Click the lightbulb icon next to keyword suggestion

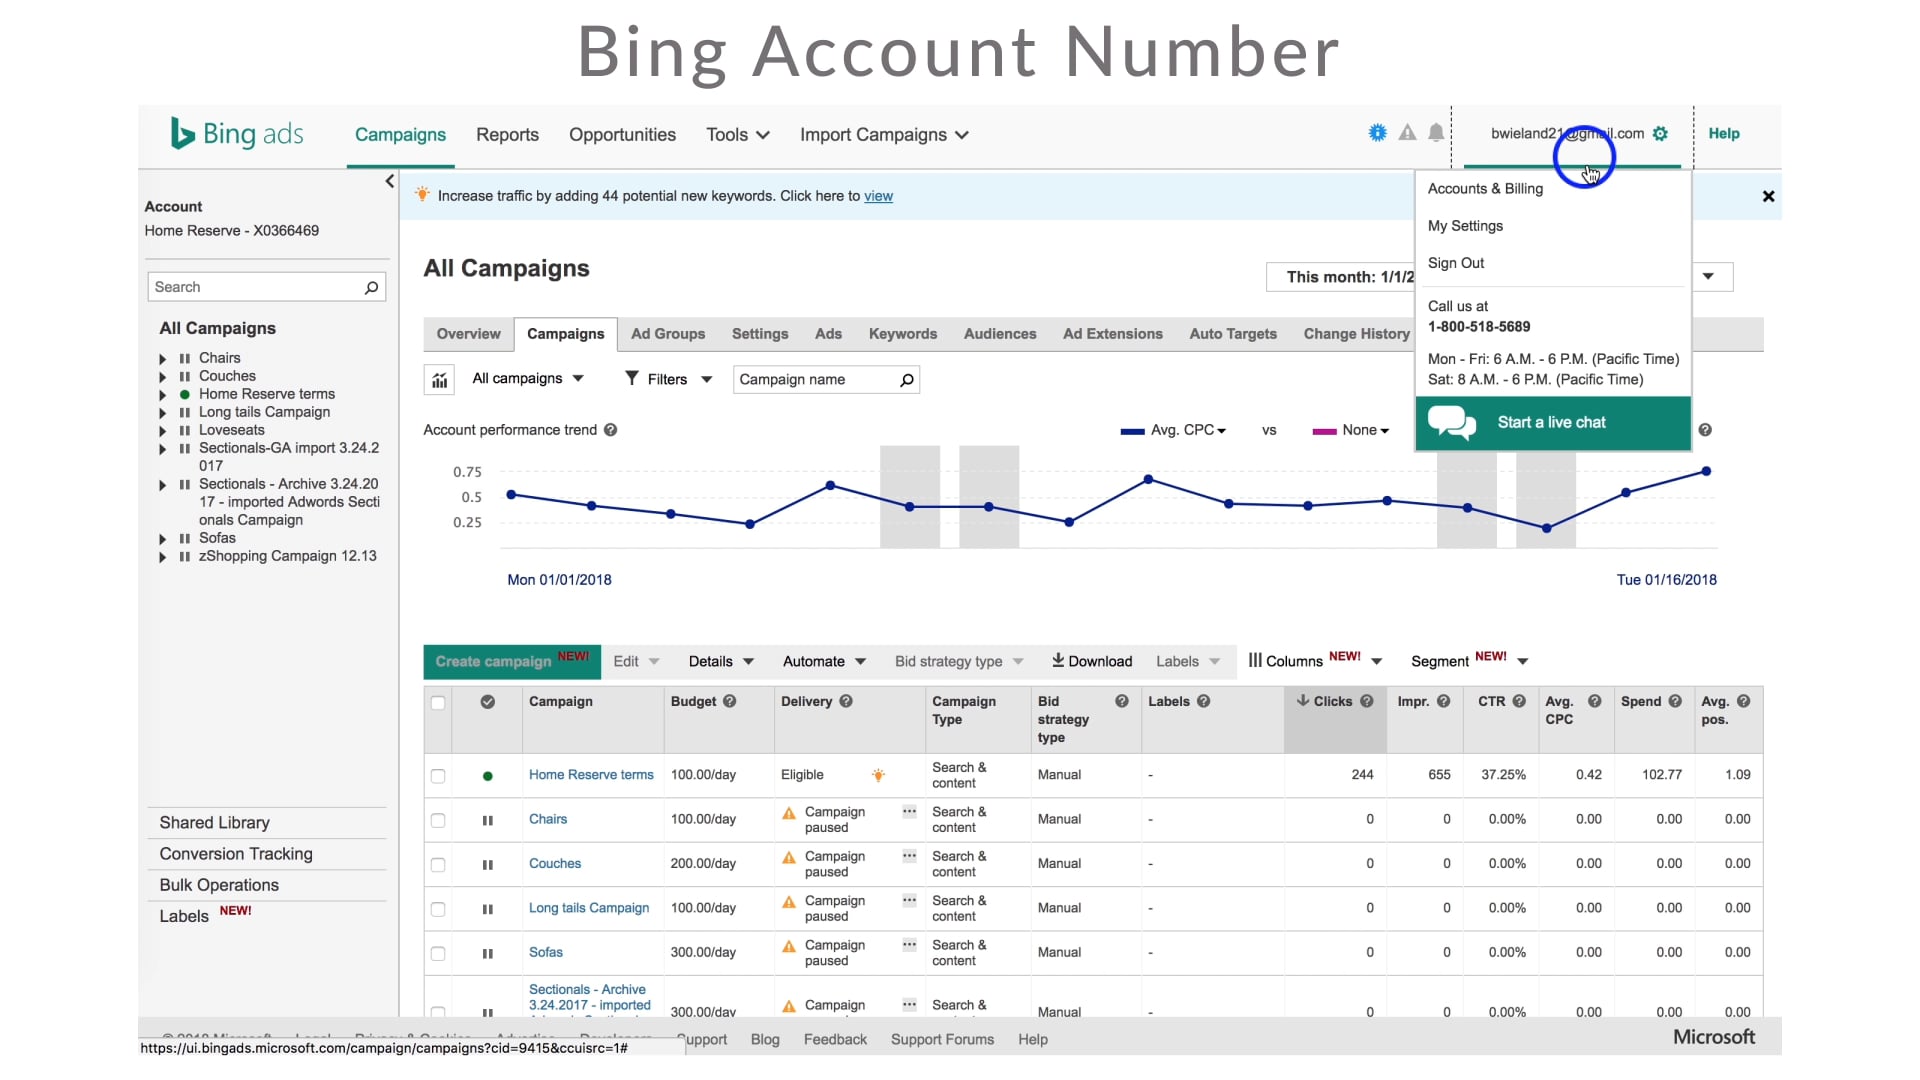pyautogui.click(x=422, y=195)
